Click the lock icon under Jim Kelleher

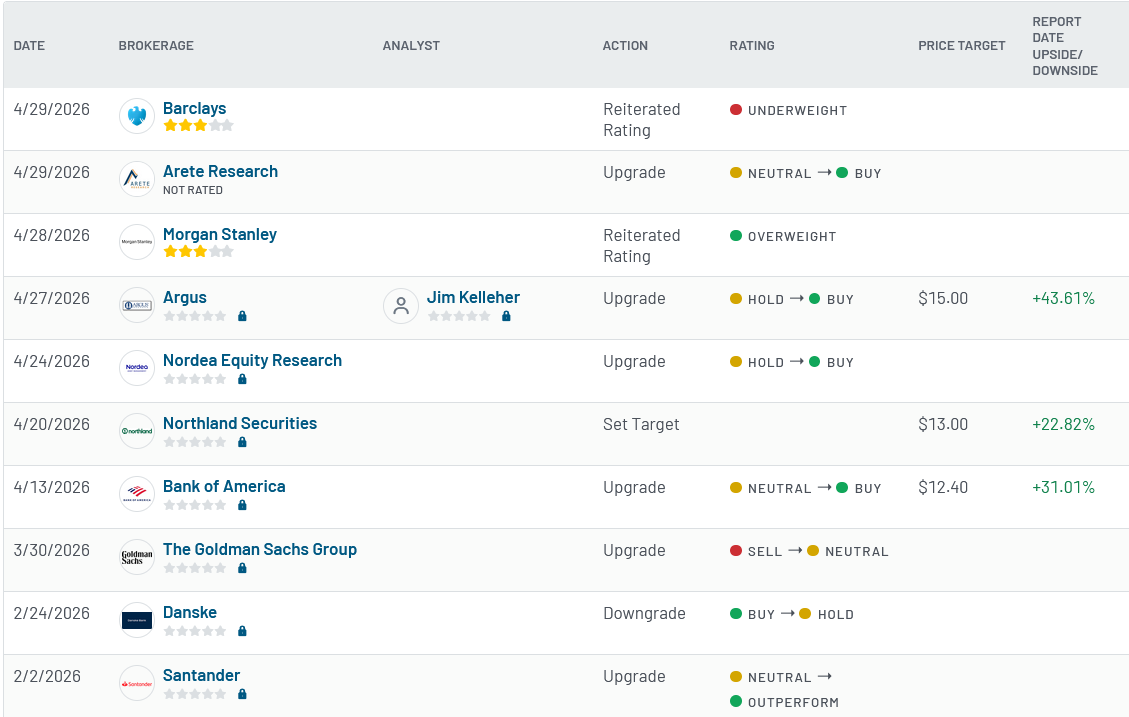[506, 316]
